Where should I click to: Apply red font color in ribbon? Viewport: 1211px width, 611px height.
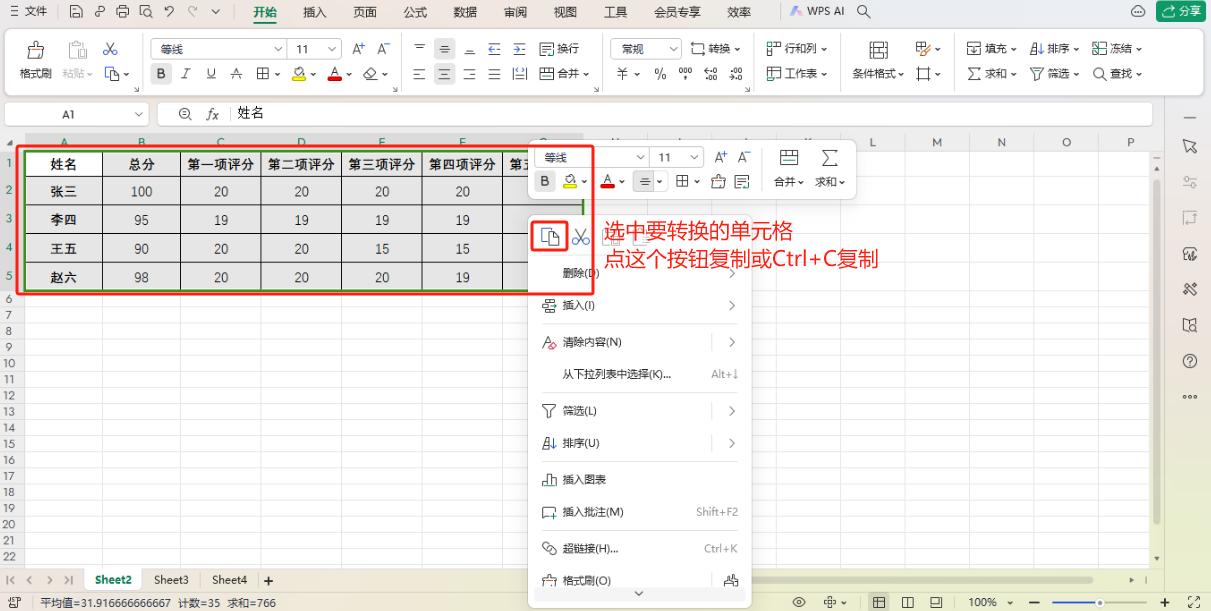point(335,73)
